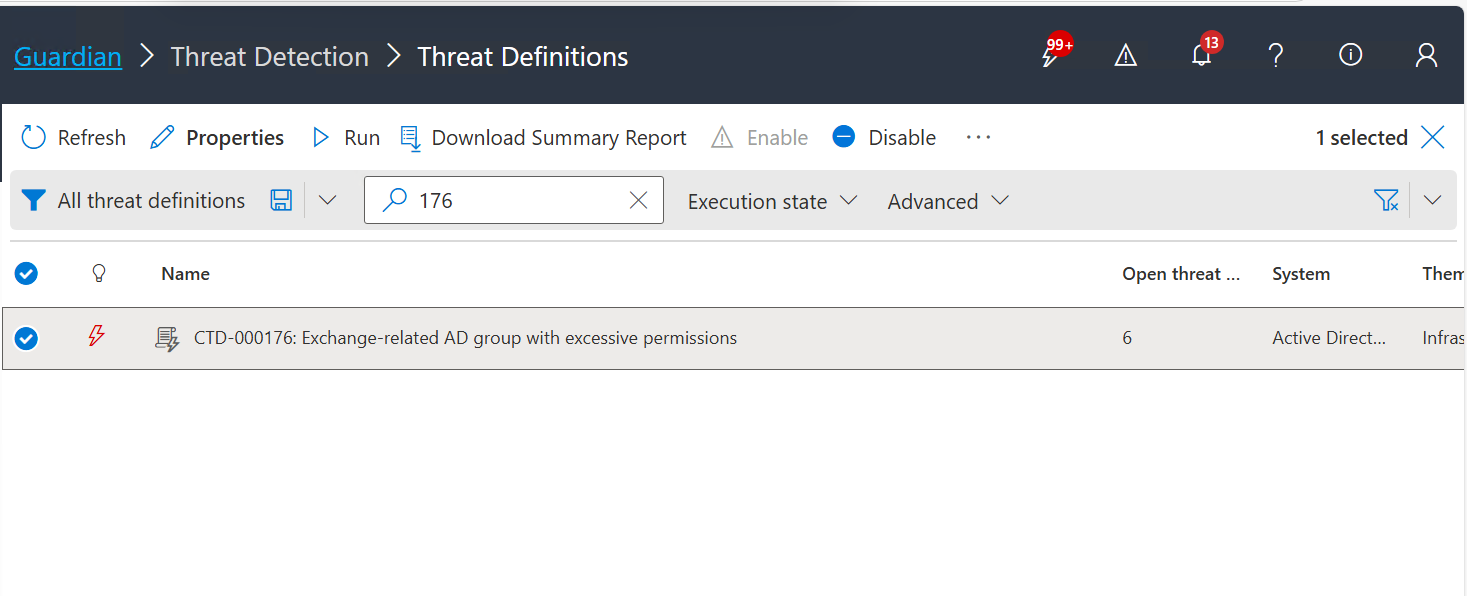Viewport: 1467px width, 596px height.
Task: Click the Disable button in toolbar
Action: click(884, 138)
